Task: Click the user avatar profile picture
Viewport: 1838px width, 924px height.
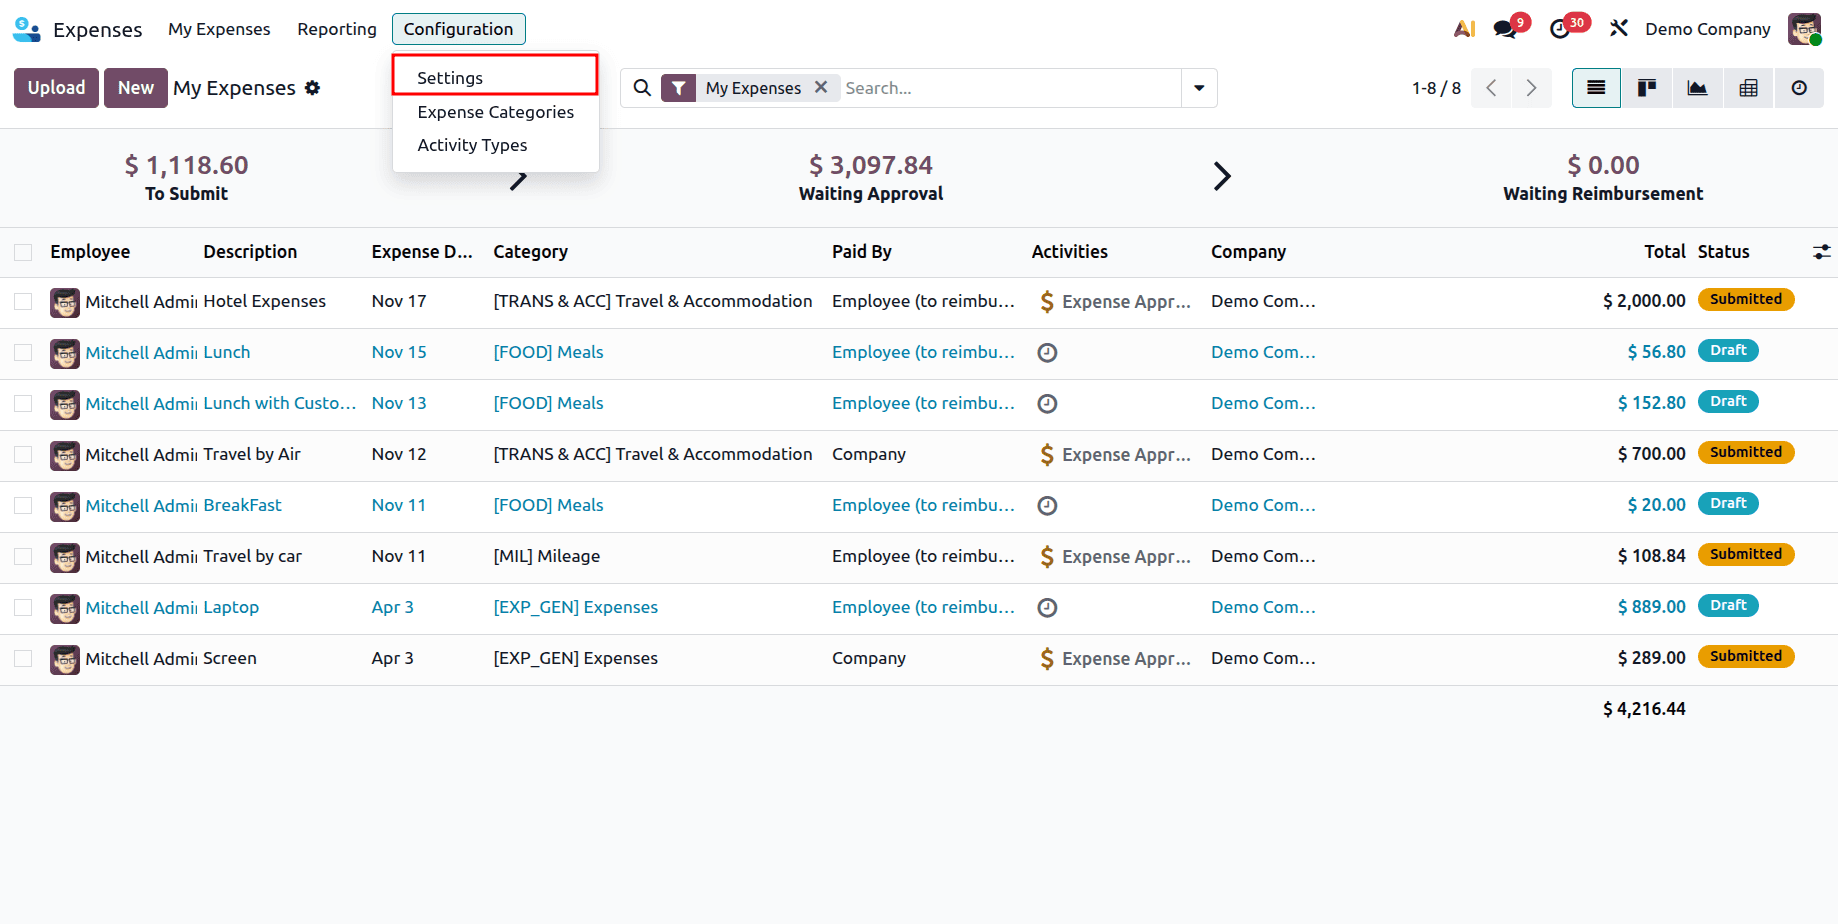Action: point(1804,28)
